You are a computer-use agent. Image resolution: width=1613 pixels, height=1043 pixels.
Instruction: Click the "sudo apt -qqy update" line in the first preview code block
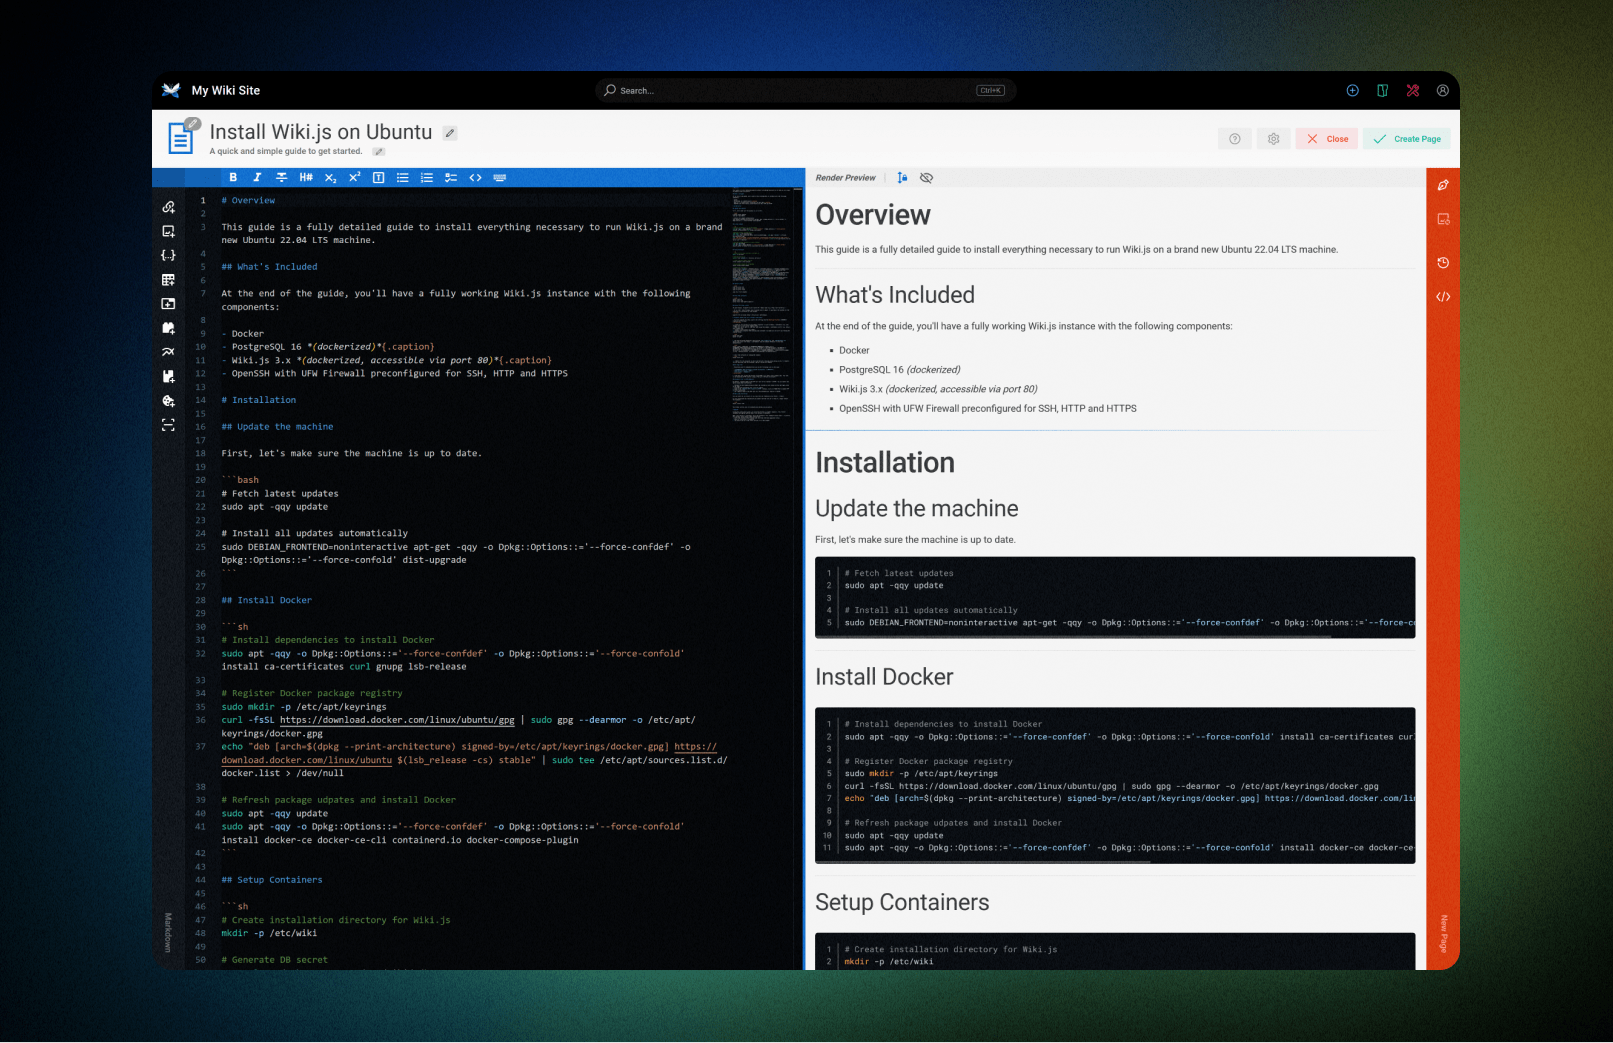coord(894,586)
